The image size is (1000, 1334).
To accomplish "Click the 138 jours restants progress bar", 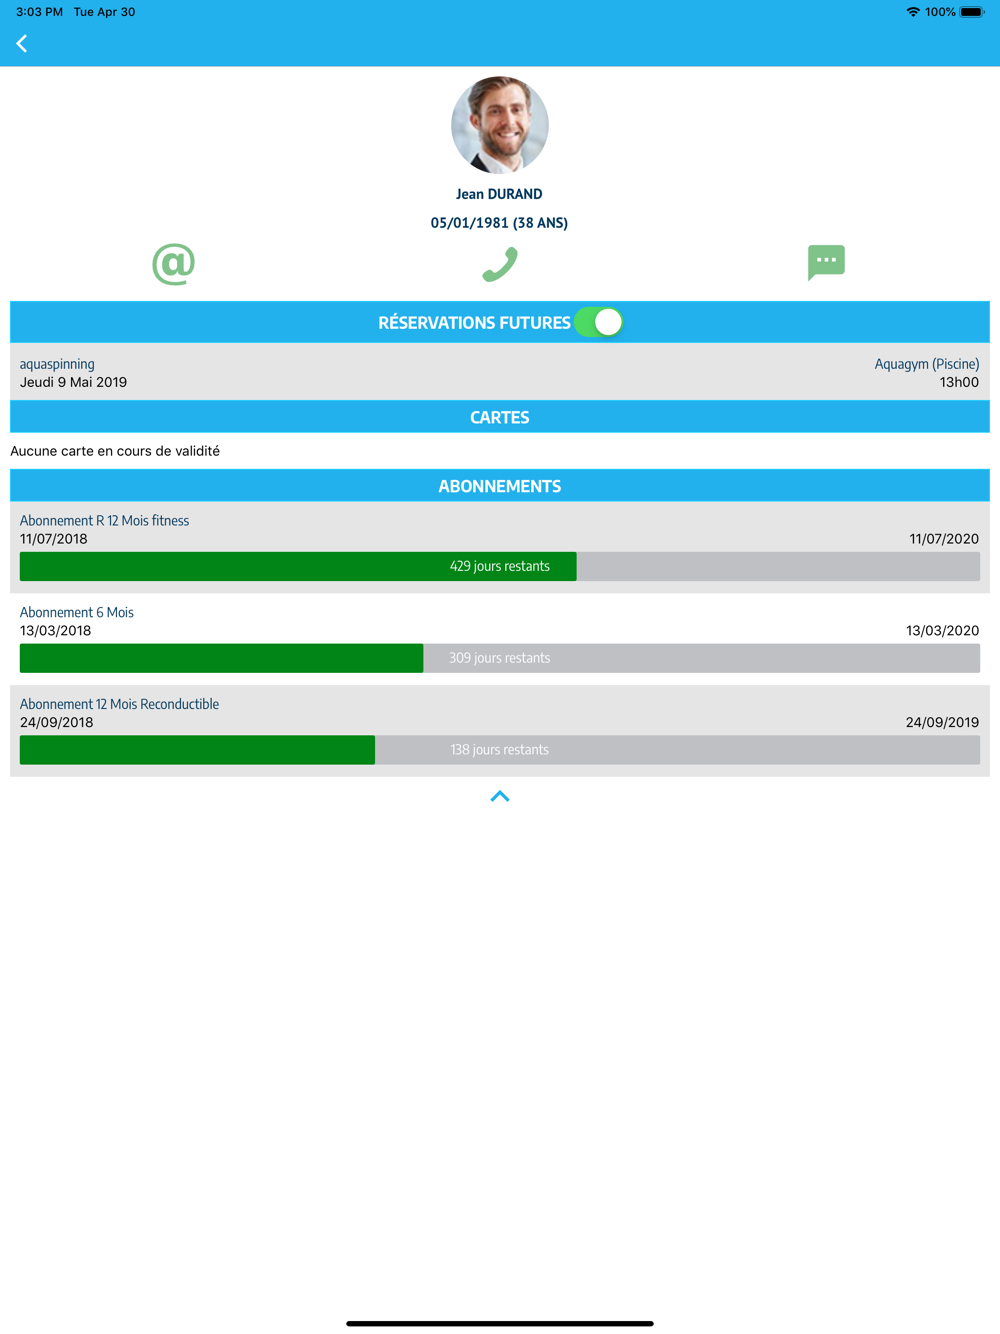I will 500,750.
